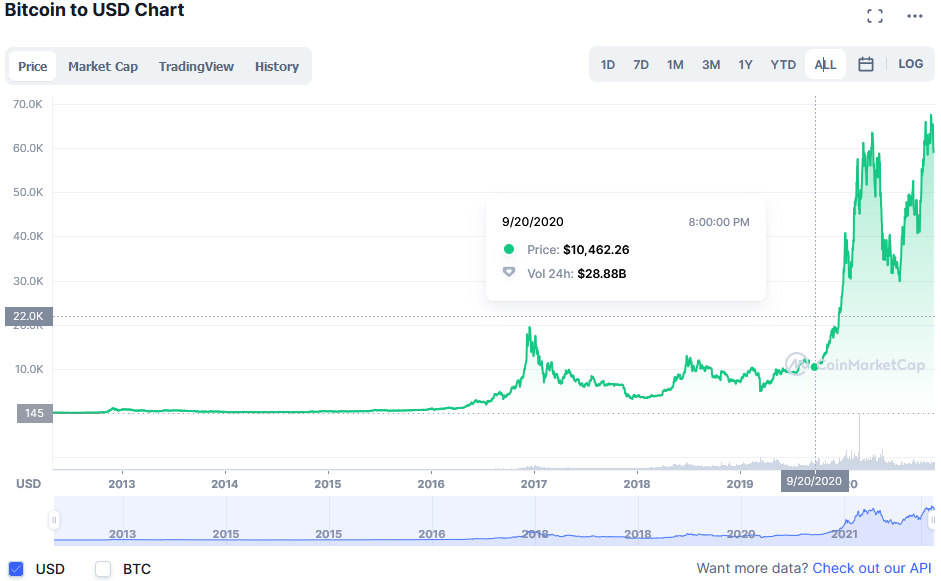Follow the Check out our API link

tap(871, 568)
